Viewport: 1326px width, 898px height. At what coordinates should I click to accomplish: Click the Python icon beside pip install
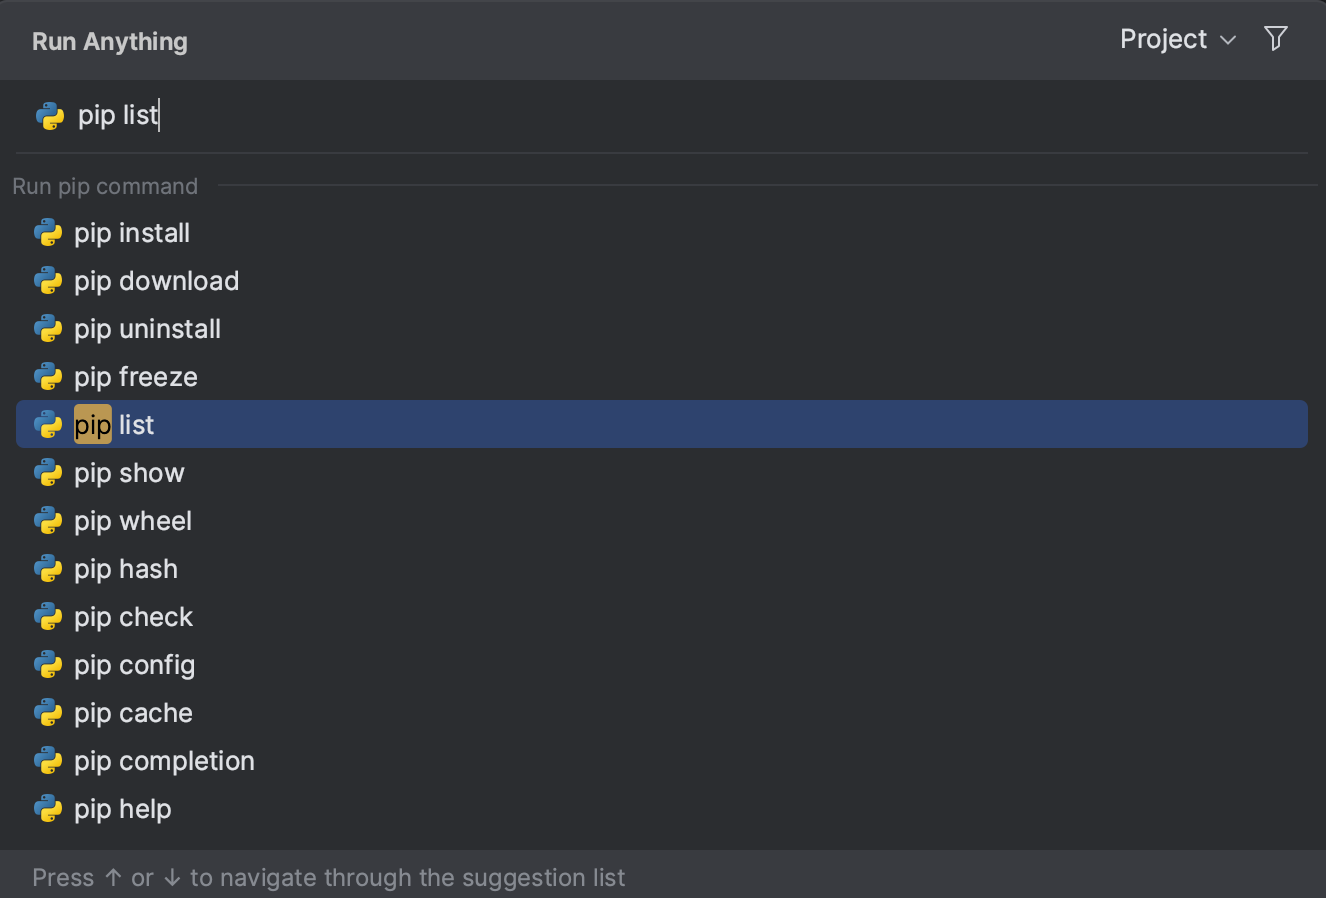click(x=48, y=232)
